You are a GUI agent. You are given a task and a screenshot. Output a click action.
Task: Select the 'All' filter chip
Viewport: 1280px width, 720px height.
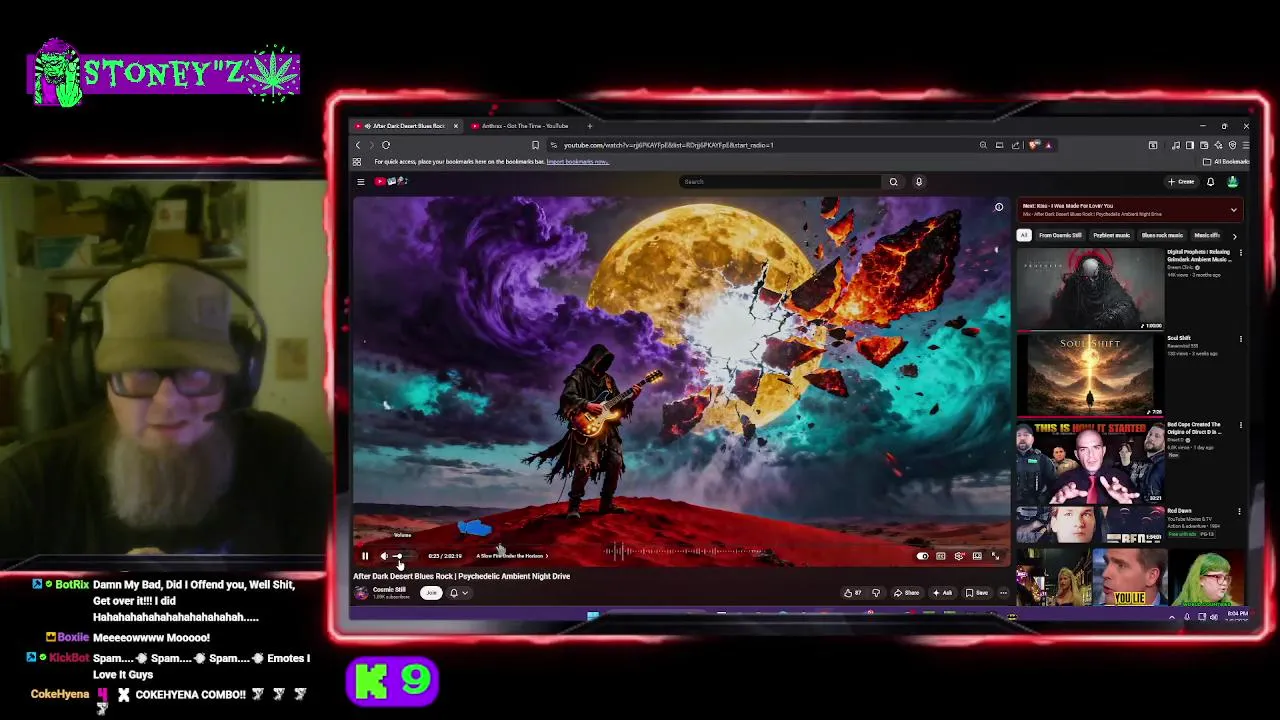(x=1024, y=235)
